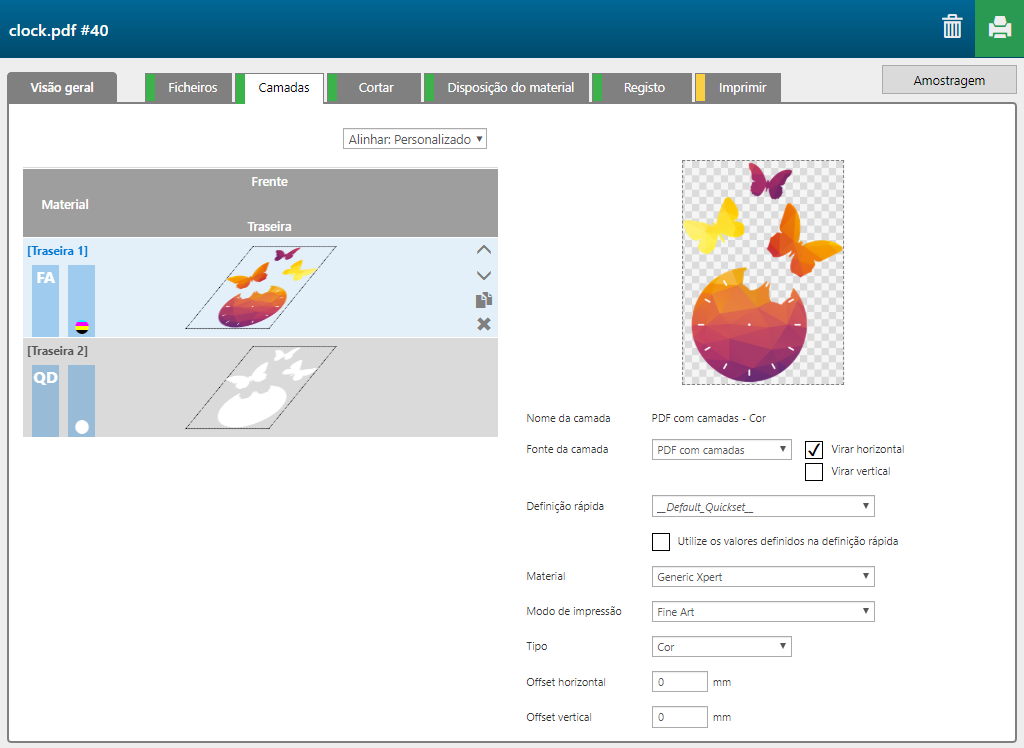This screenshot has width=1024, height=748.
Task: Click the Offset horizontal input field
Action: pos(679,682)
